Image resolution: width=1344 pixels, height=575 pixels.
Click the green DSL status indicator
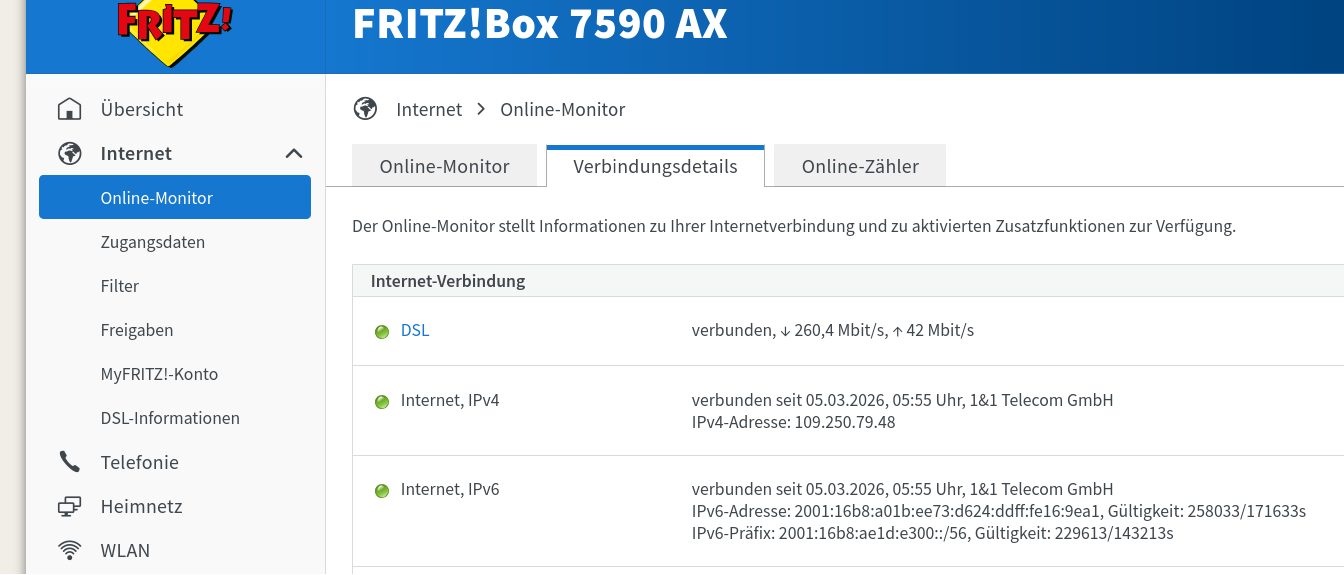[x=381, y=332]
